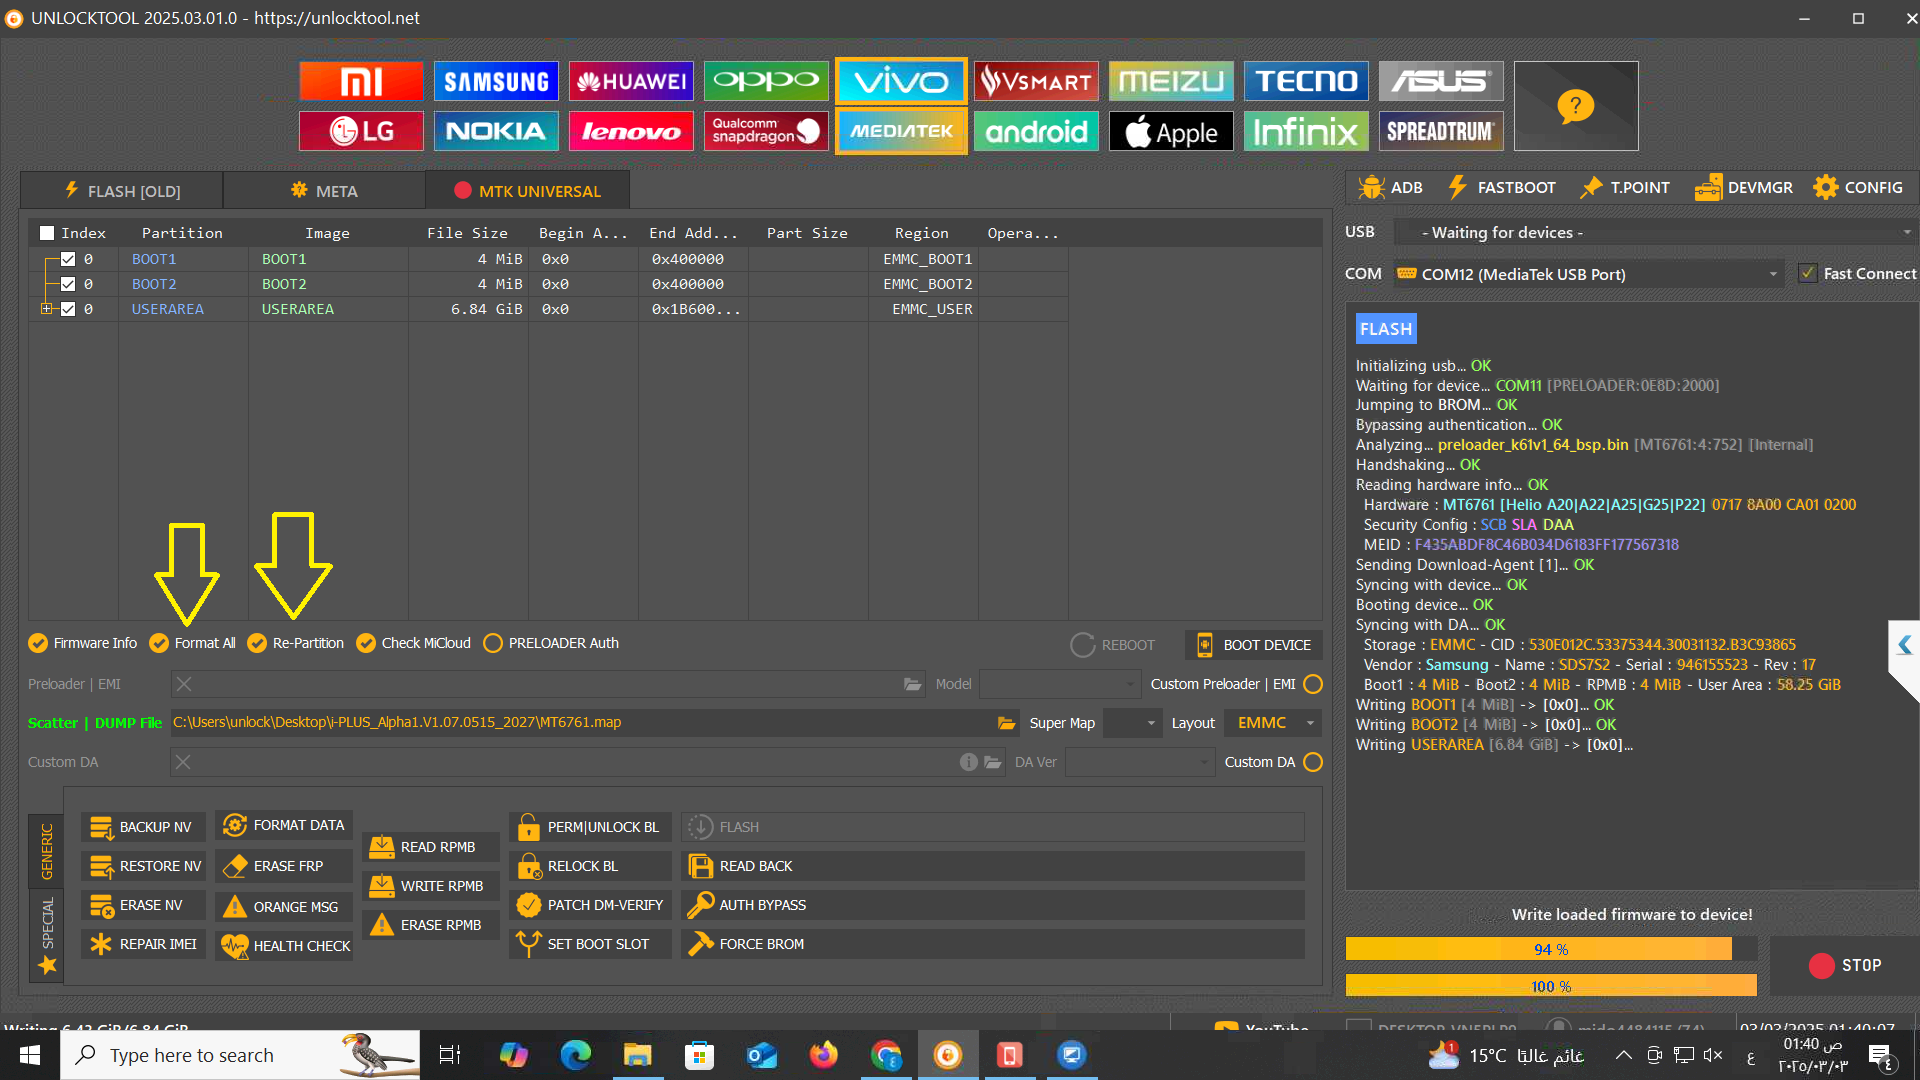Open the Huawei brand module
Image resolution: width=1920 pixels, height=1080 pixels.
pos(631,81)
